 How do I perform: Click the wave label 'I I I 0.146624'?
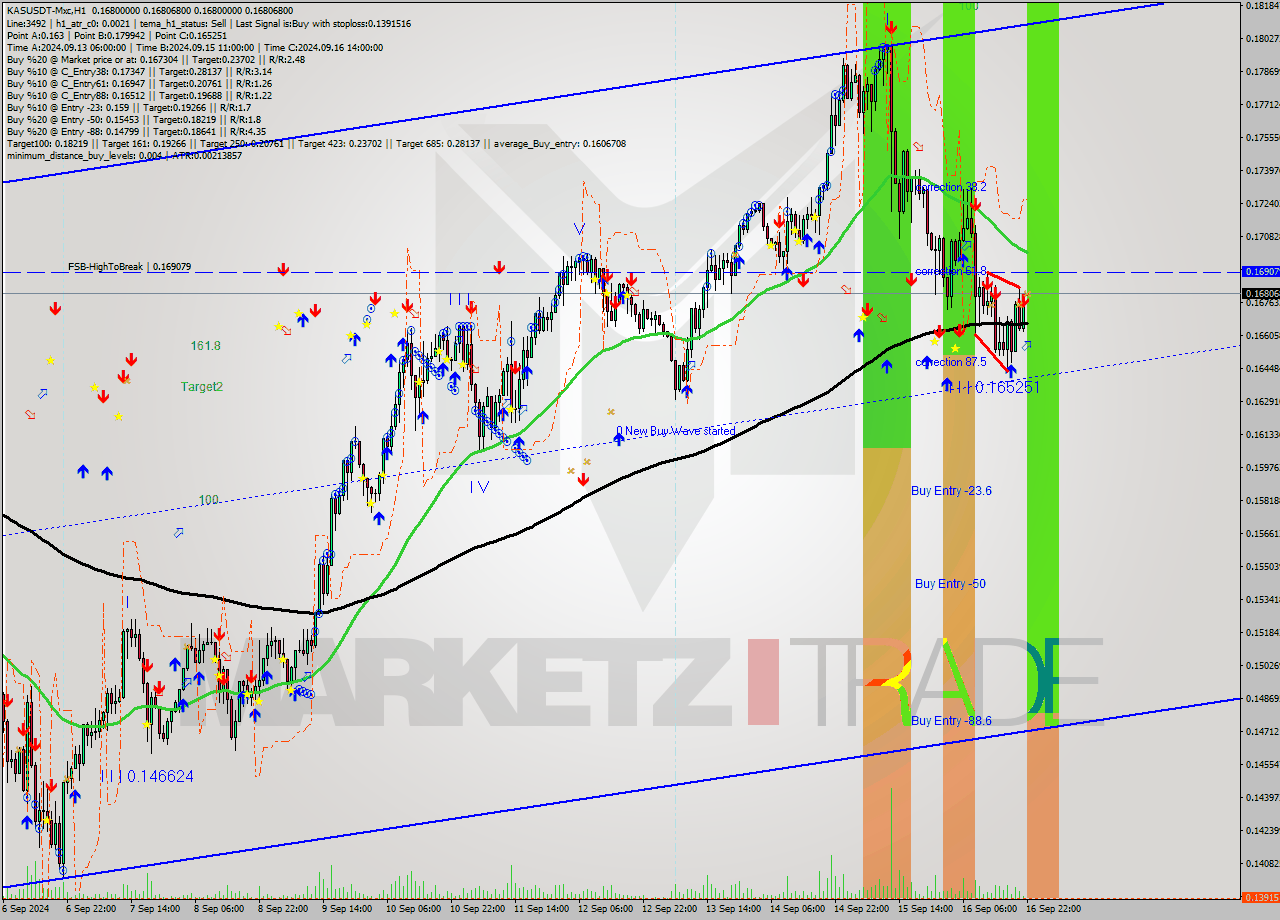point(146,776)
